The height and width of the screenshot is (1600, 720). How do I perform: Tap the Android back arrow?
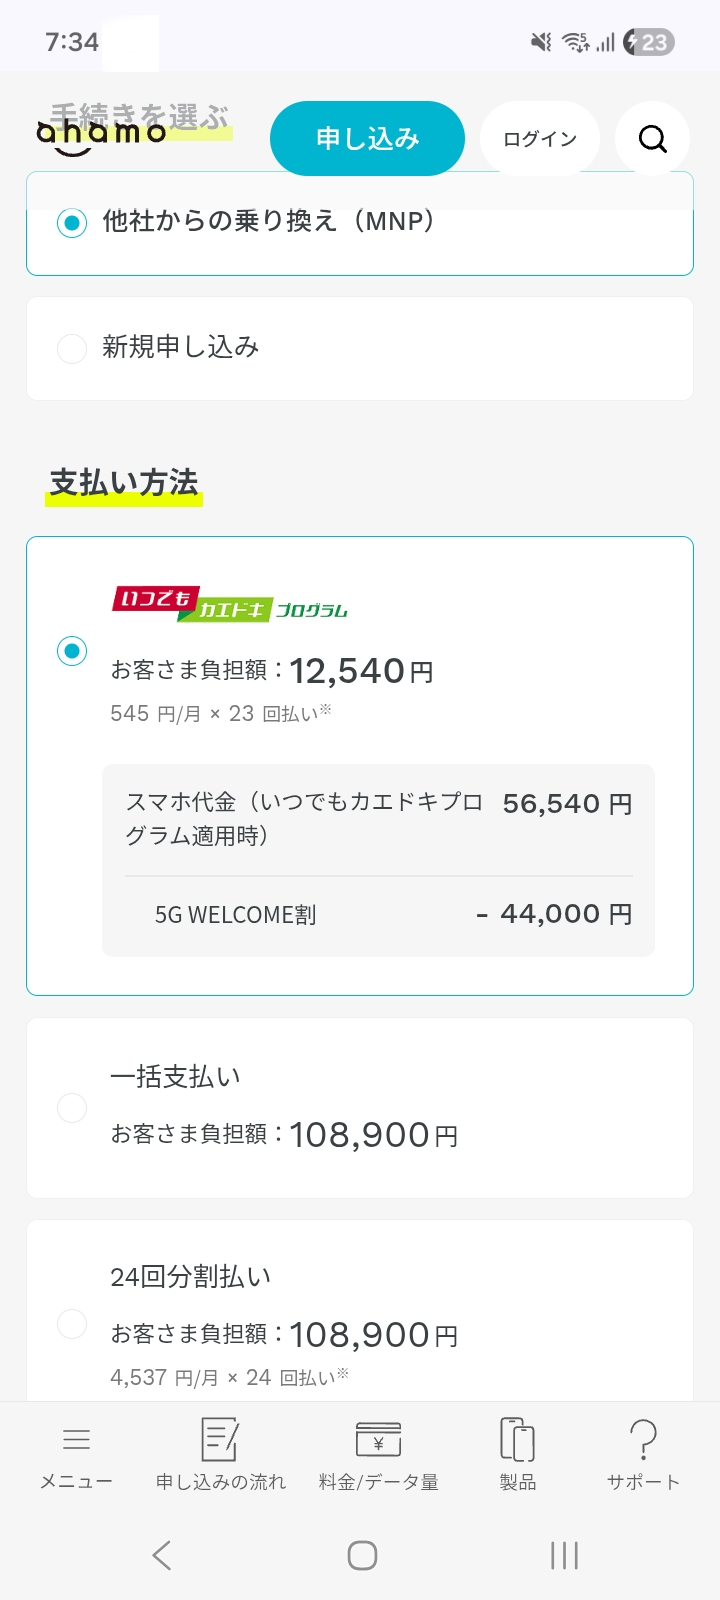(162, 1555)
